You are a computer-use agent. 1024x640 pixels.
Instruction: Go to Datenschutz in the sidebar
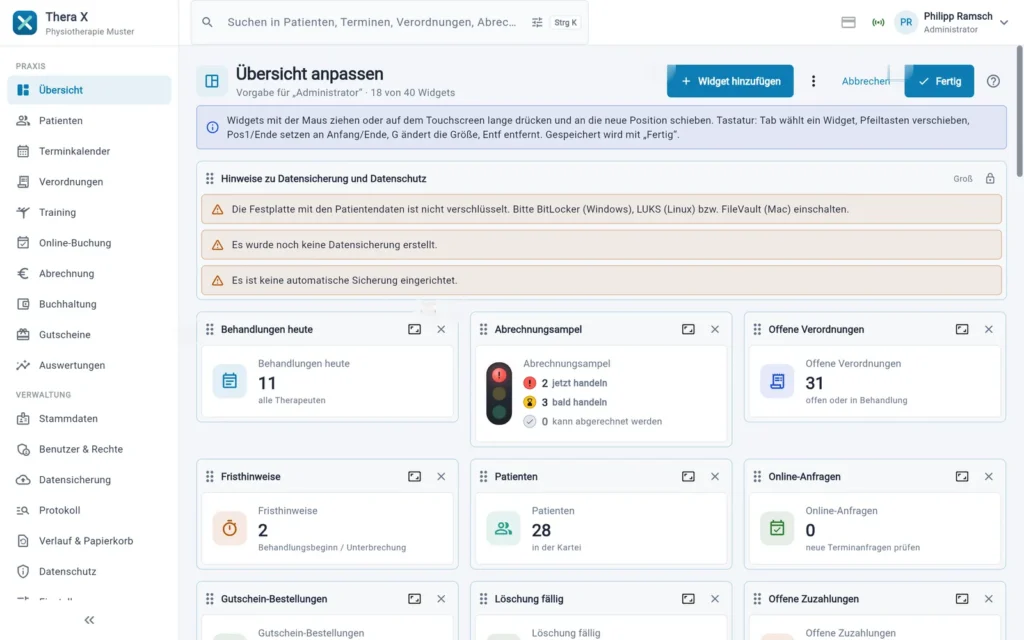point(89,571)
